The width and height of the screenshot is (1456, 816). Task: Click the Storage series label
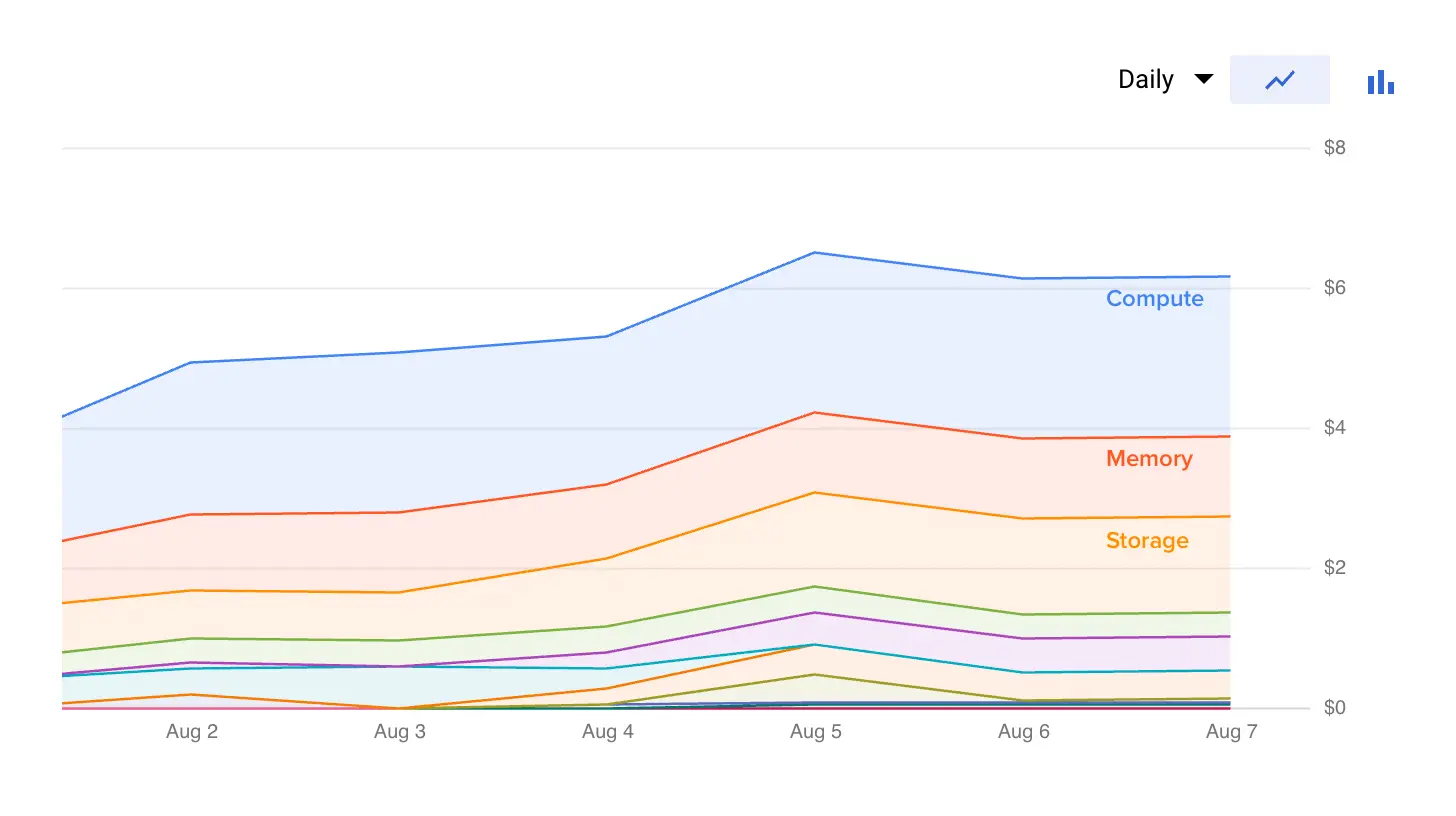(x=1147, y=541)
